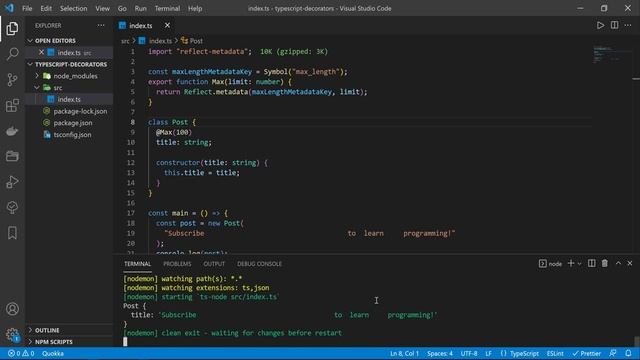The height and width of the screenshot is (360, 640).
Task: Switch to the Output panel tab
Action: pyautogui.click(x=214, y=264)
